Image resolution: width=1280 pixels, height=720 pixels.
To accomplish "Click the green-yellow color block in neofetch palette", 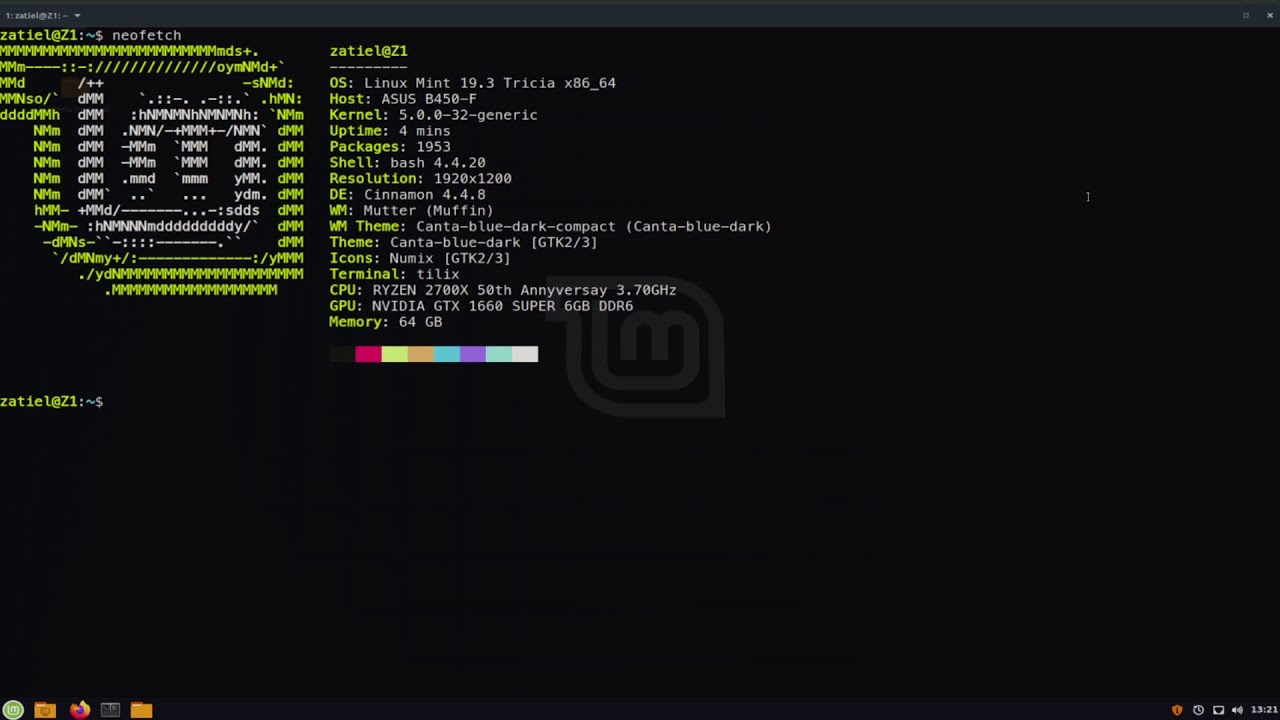I will tap(394, 354).
